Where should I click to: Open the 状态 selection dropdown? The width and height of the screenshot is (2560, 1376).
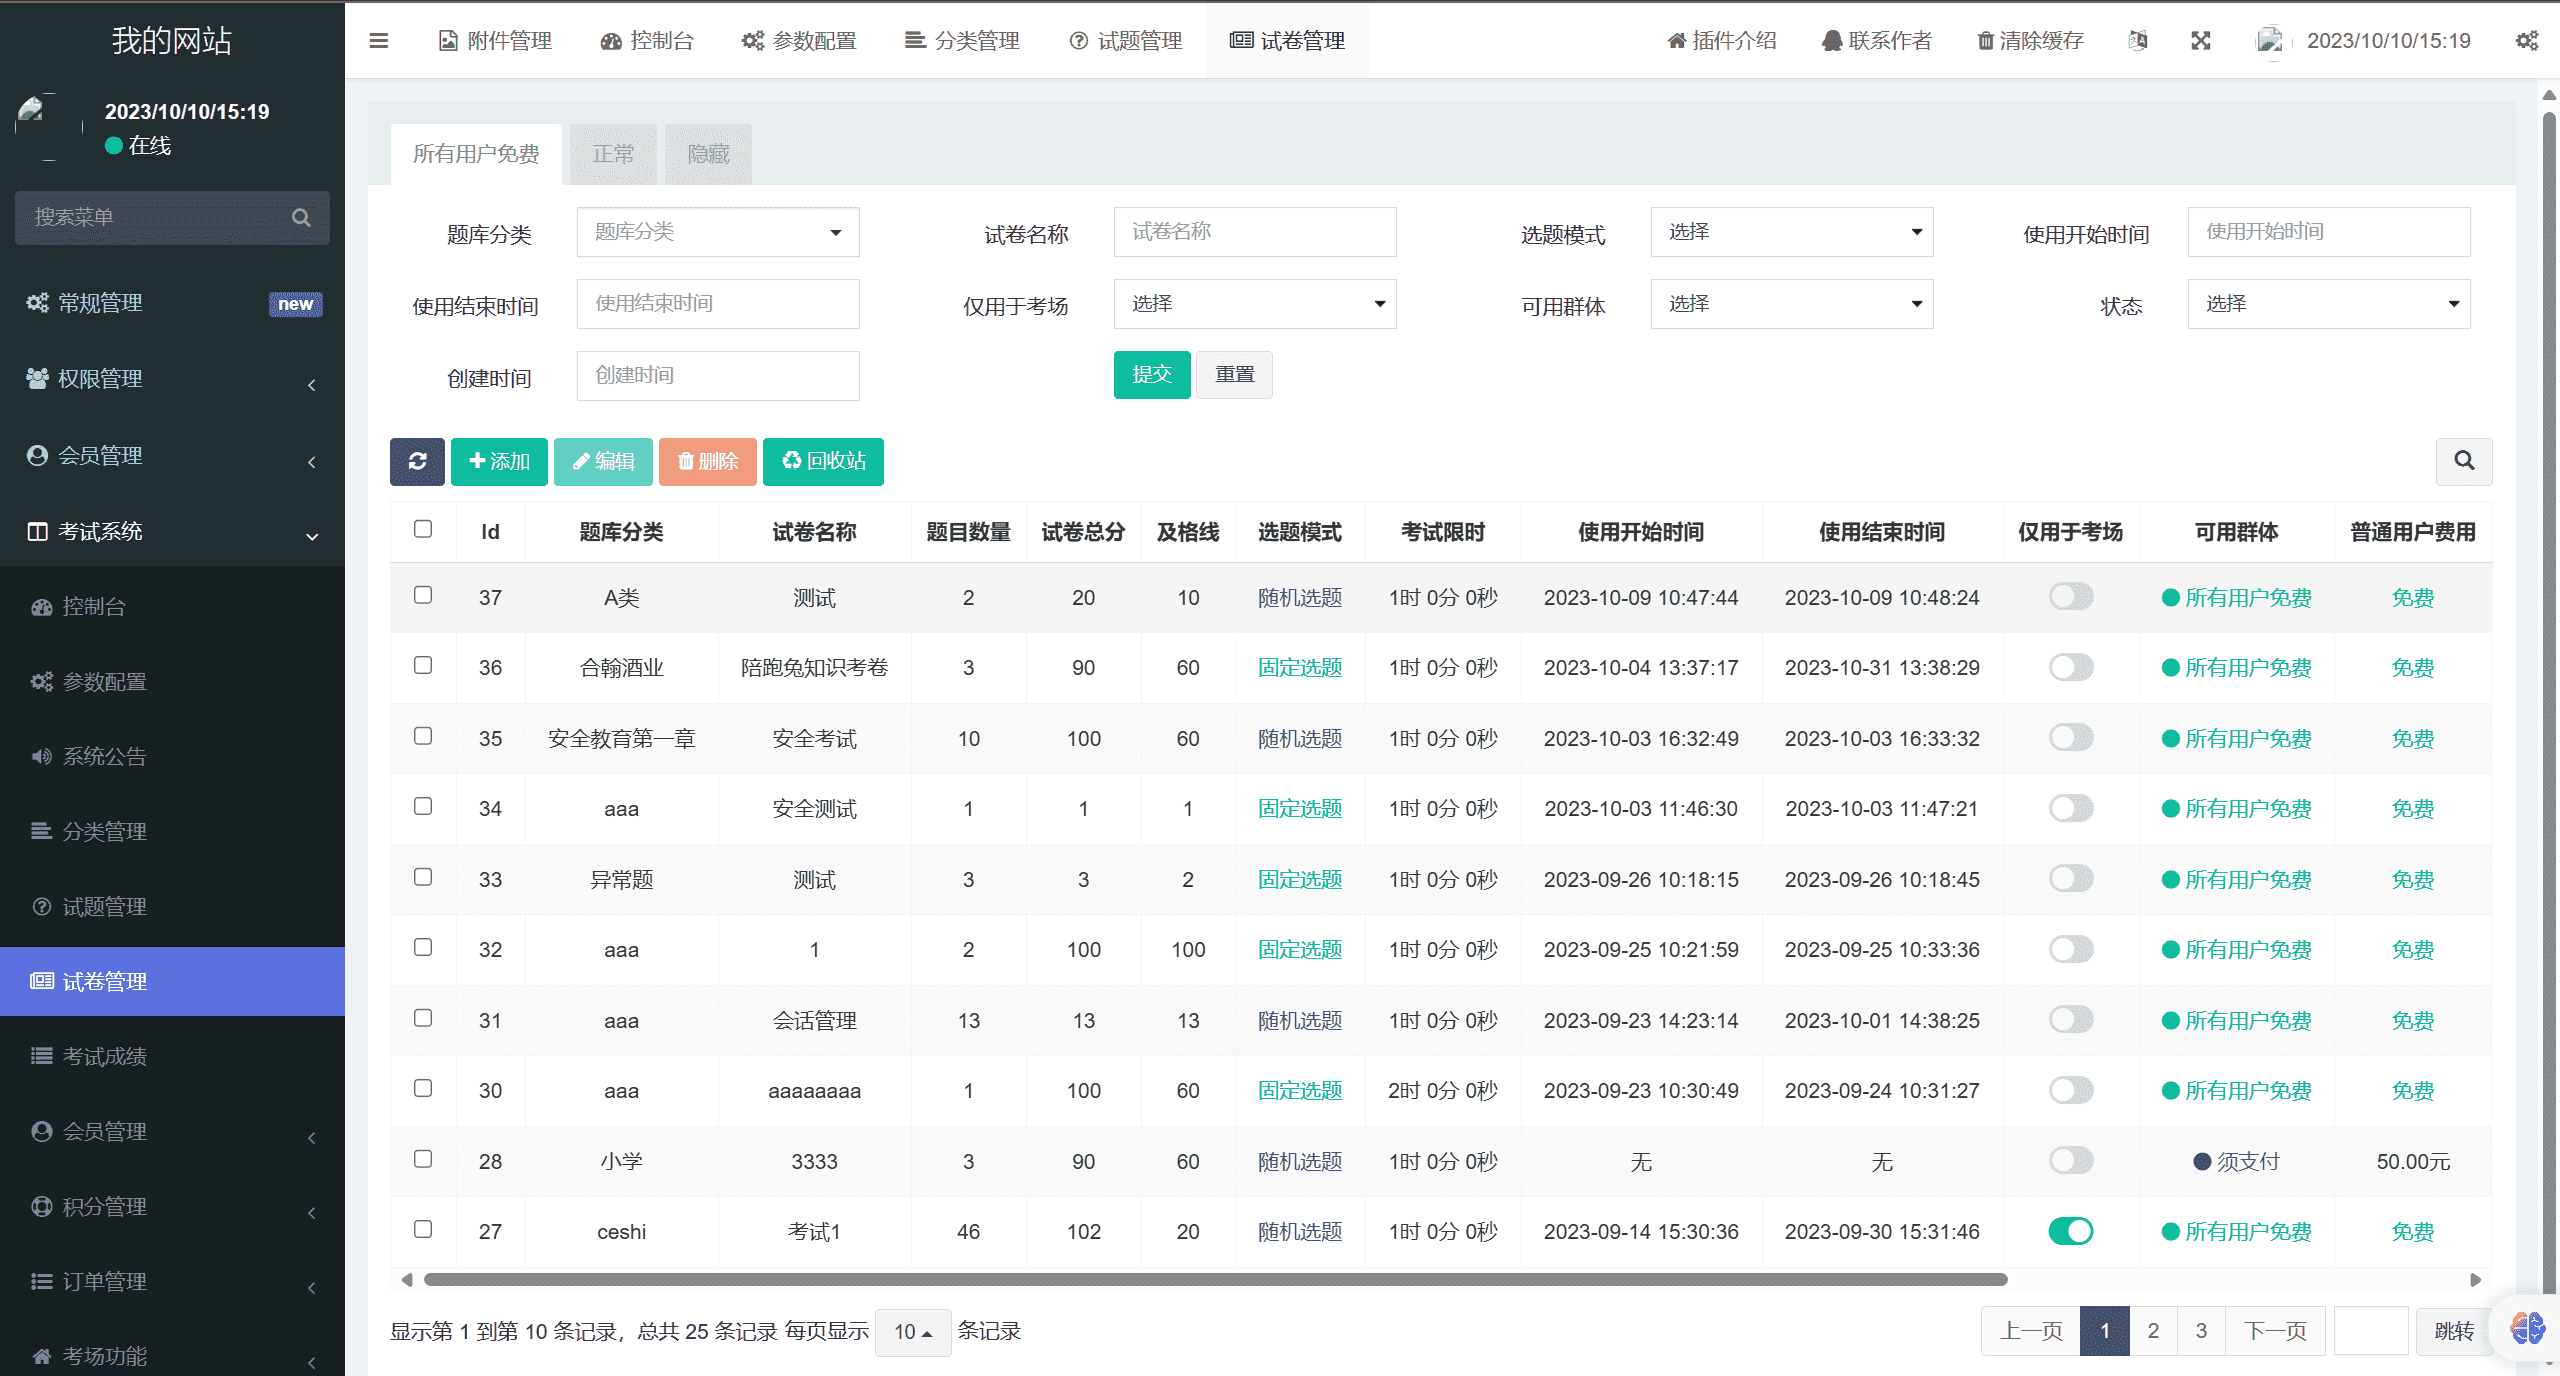(x=2329, y=303)
